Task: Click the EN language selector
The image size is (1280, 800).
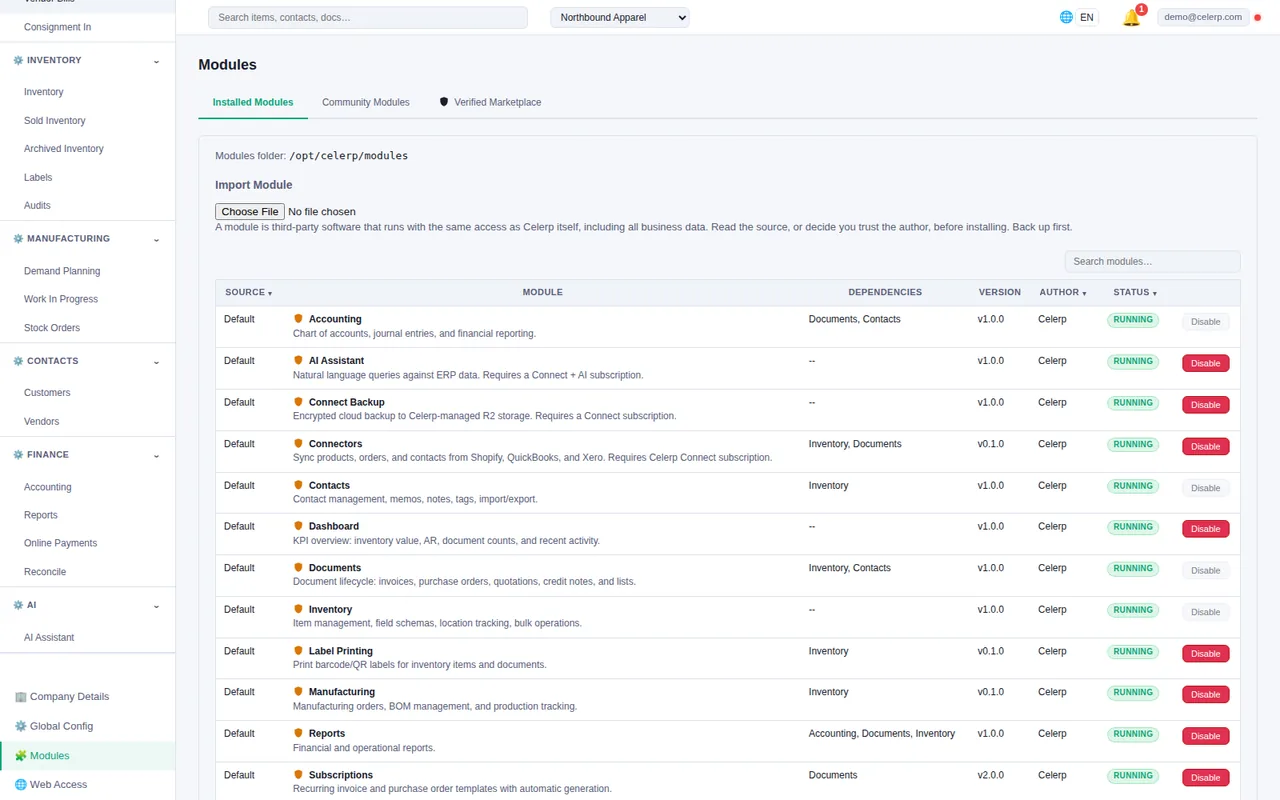Action: [1087, 17]
